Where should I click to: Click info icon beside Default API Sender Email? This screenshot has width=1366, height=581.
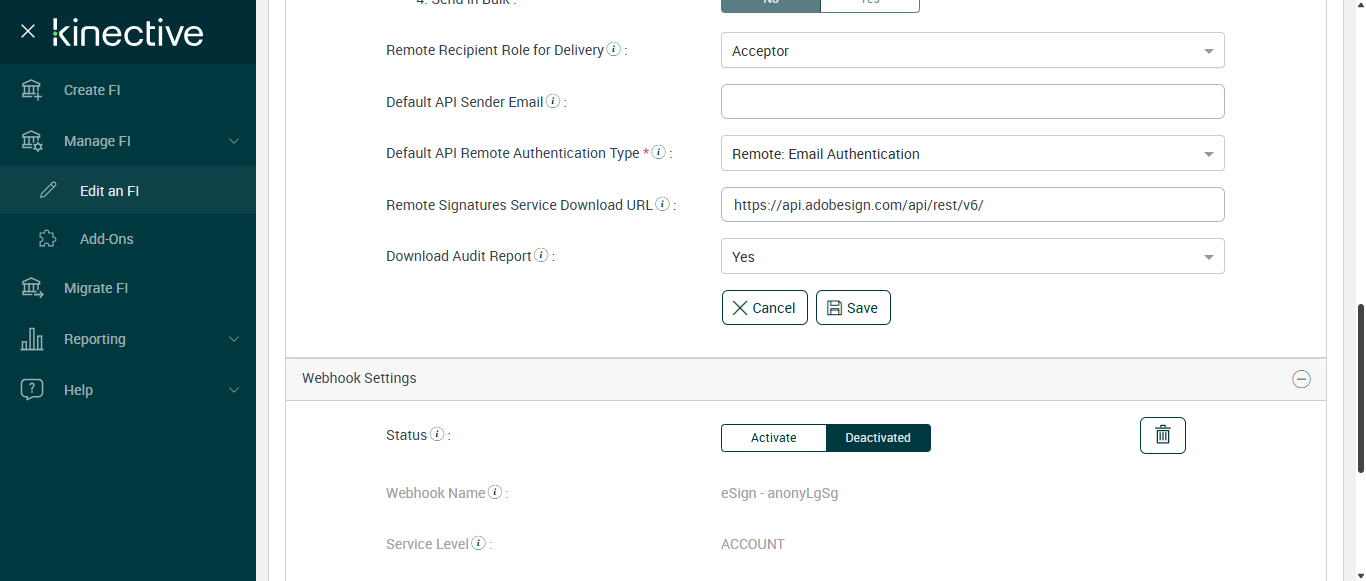pos(553,101)
